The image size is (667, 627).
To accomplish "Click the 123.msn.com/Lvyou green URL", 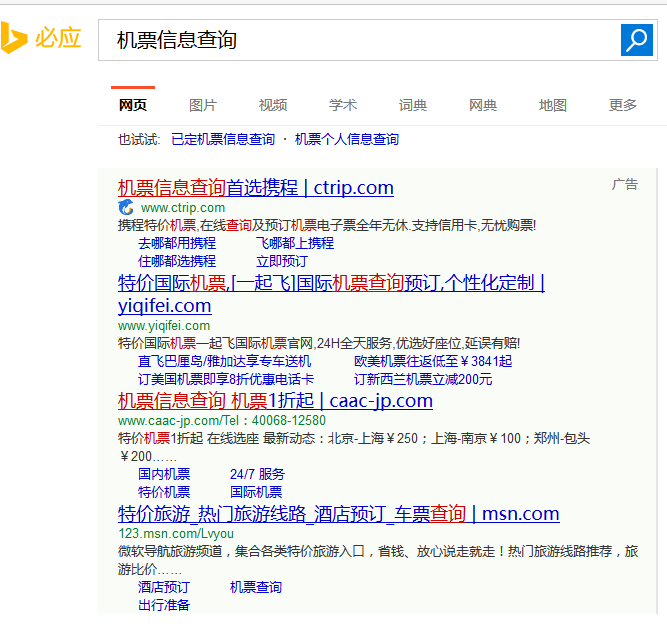I will (176, 533).
